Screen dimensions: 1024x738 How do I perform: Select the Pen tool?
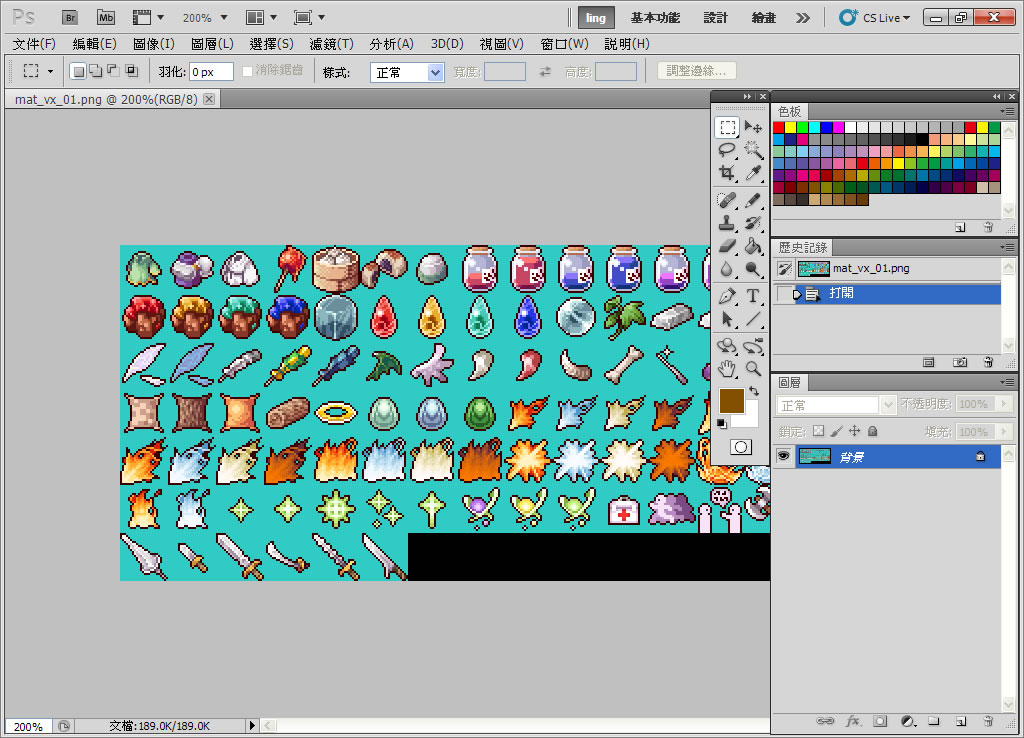pyautogui.click(x=727, y=296)
